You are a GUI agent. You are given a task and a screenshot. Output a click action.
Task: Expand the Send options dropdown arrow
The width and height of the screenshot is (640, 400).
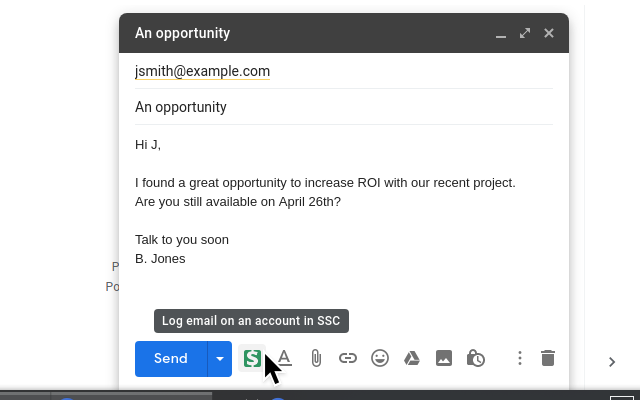(x=220, y=359)
